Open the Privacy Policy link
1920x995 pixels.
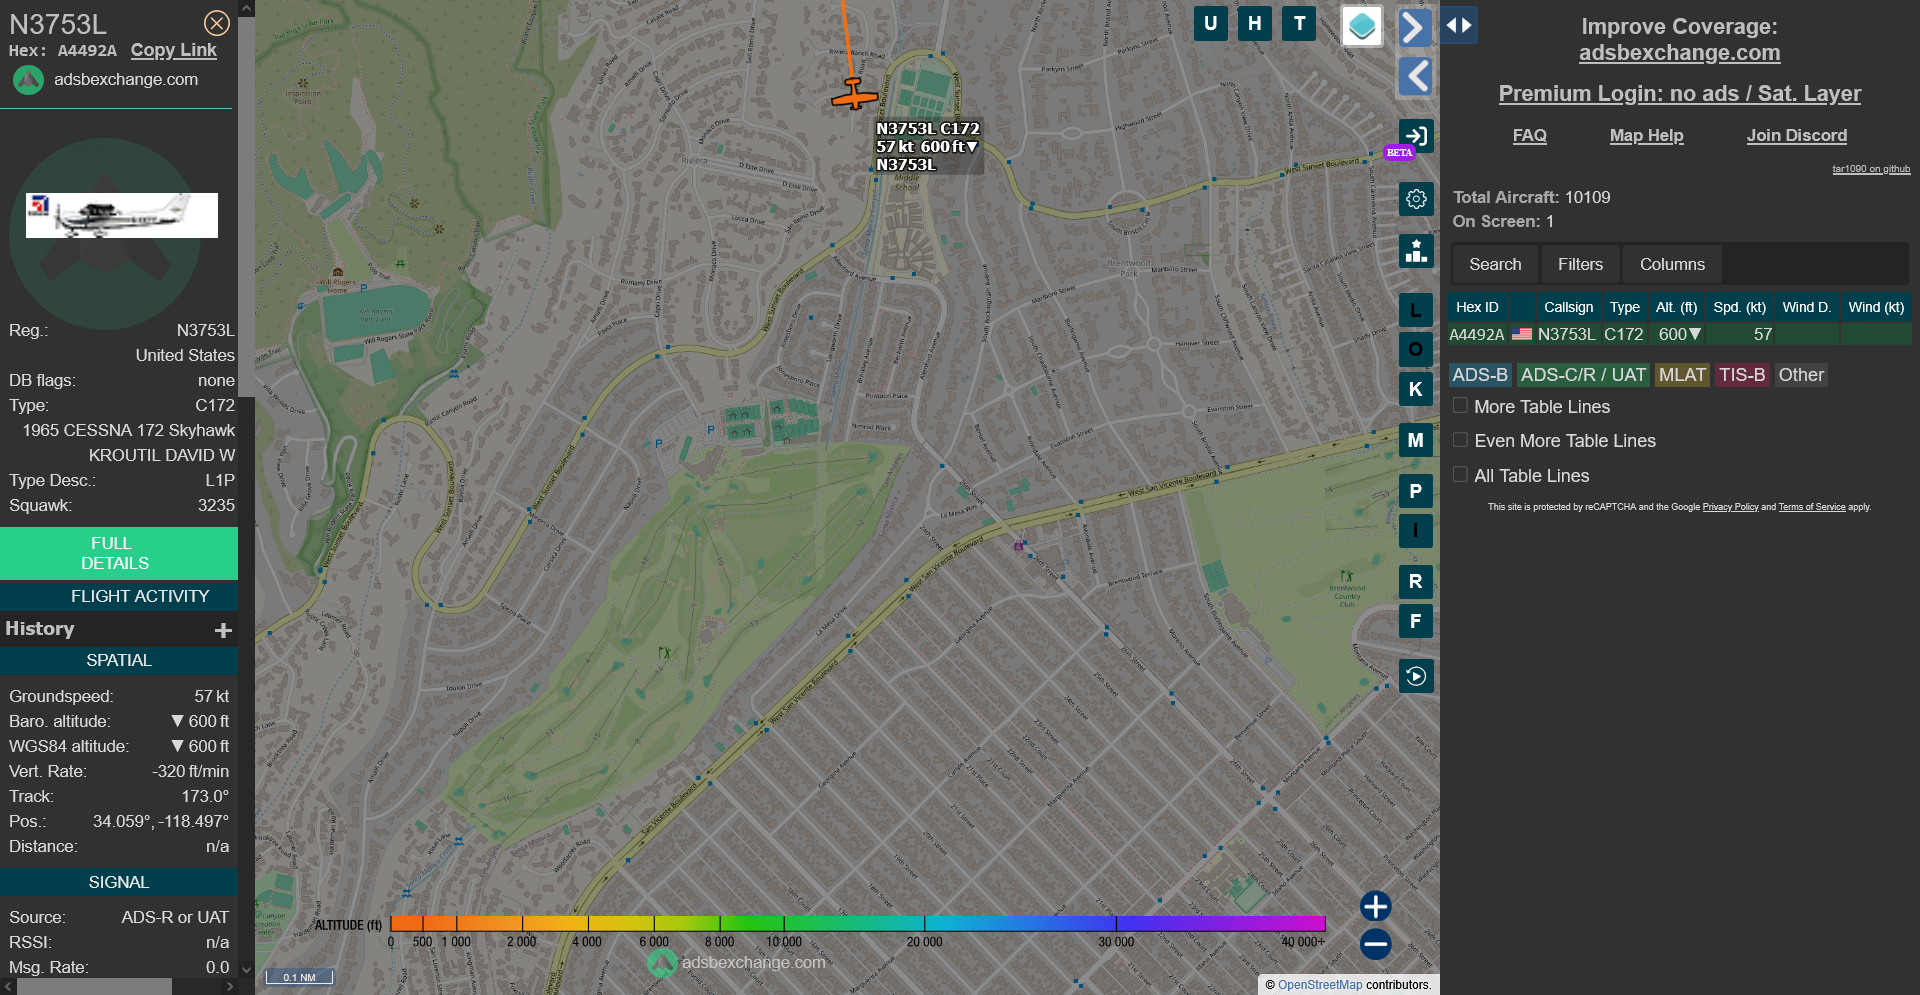pyautogui.click(x=1730, y=507)
